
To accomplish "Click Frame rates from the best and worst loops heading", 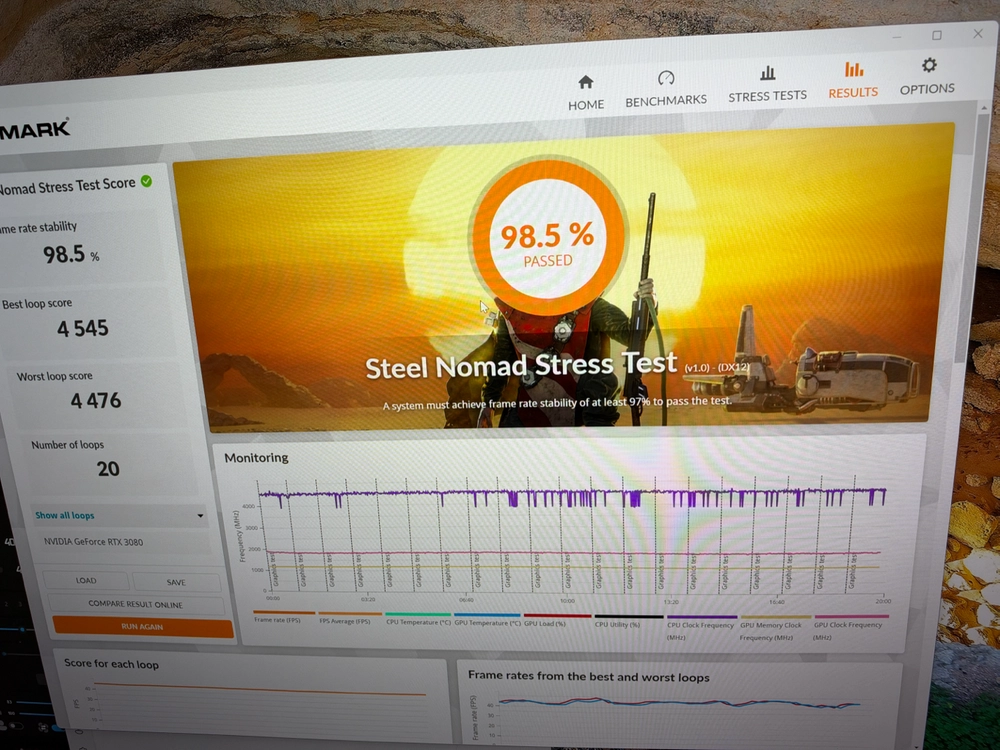I will [x=589, y=677].
